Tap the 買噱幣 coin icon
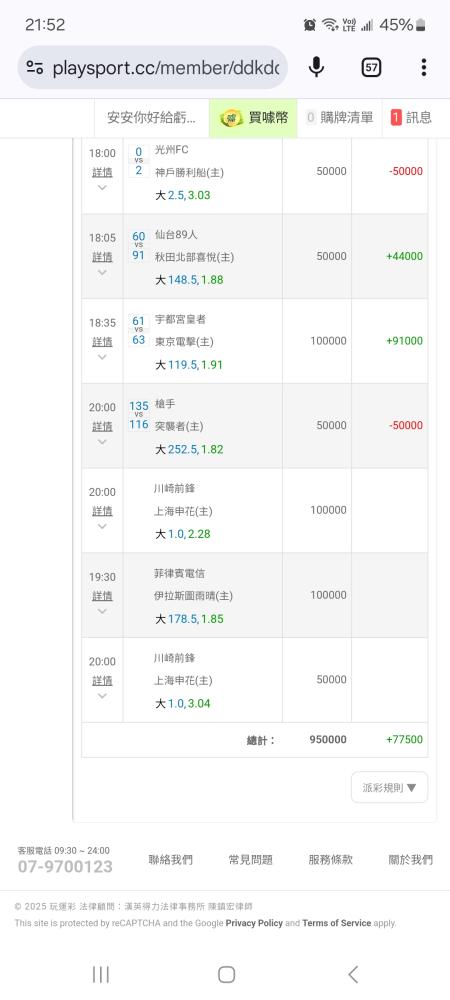The width and height of the screenshot is (450, 1000). (x=232, y=118)
